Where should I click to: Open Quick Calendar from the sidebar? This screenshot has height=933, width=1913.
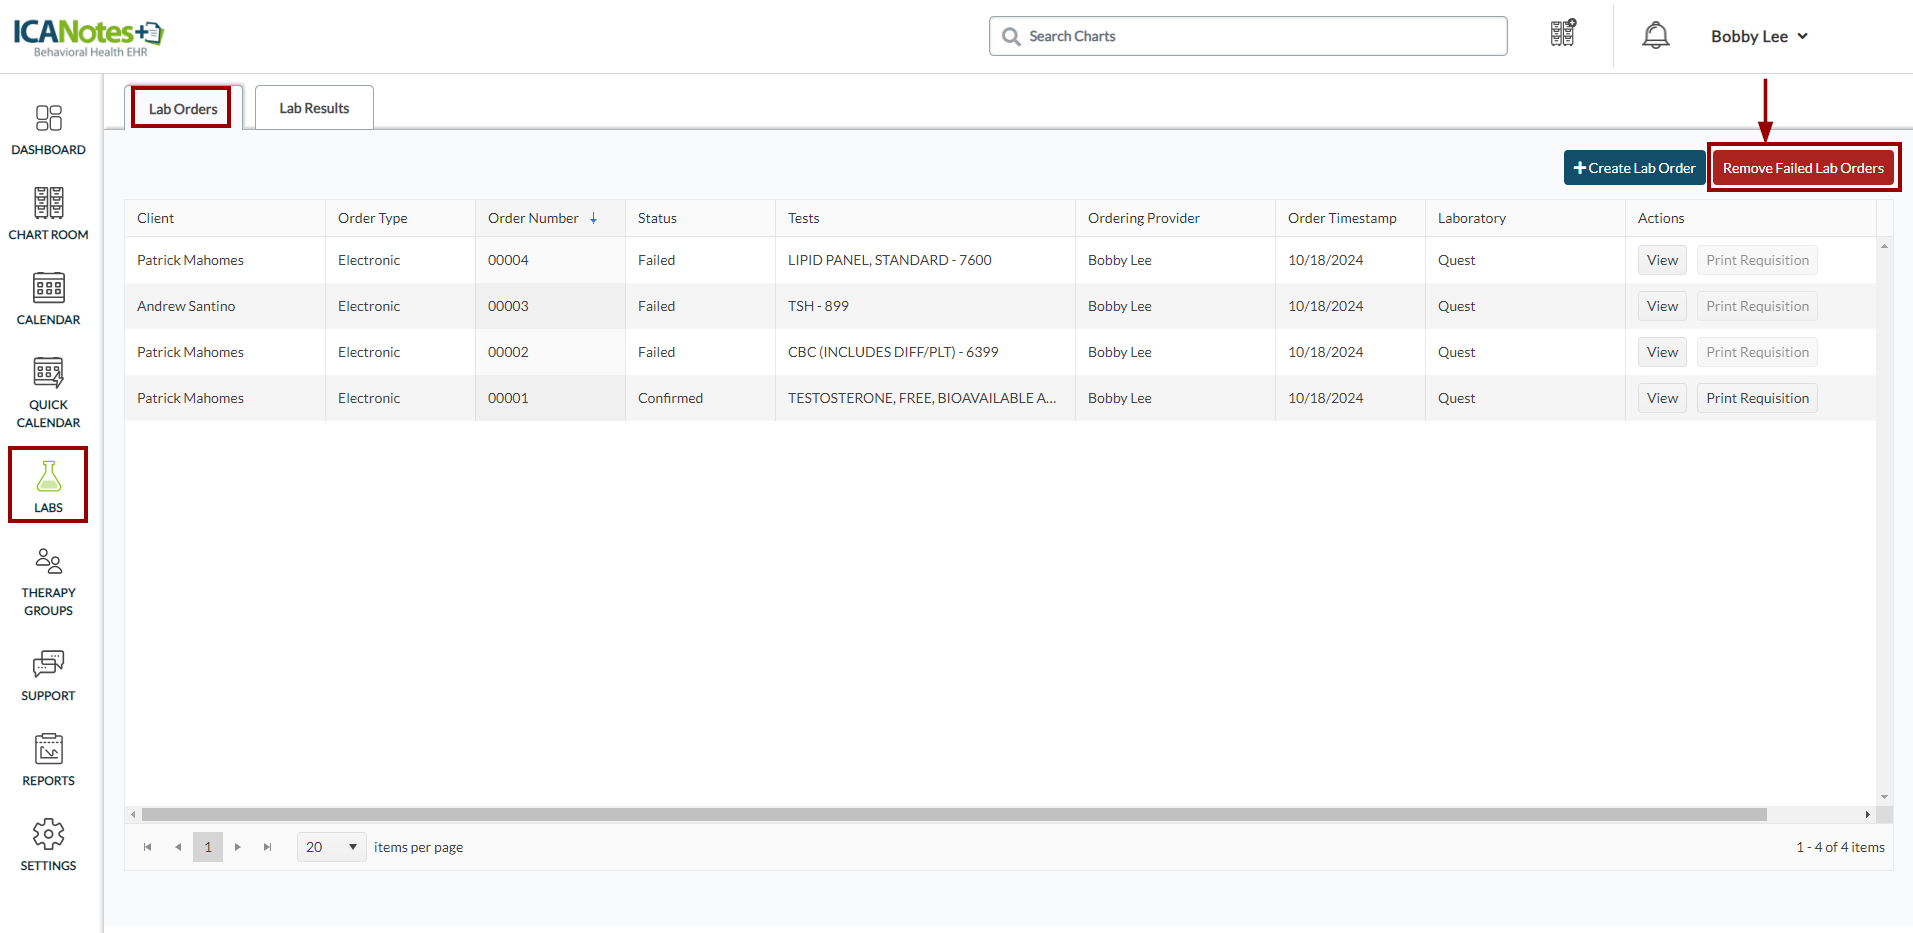coord(48,392)
